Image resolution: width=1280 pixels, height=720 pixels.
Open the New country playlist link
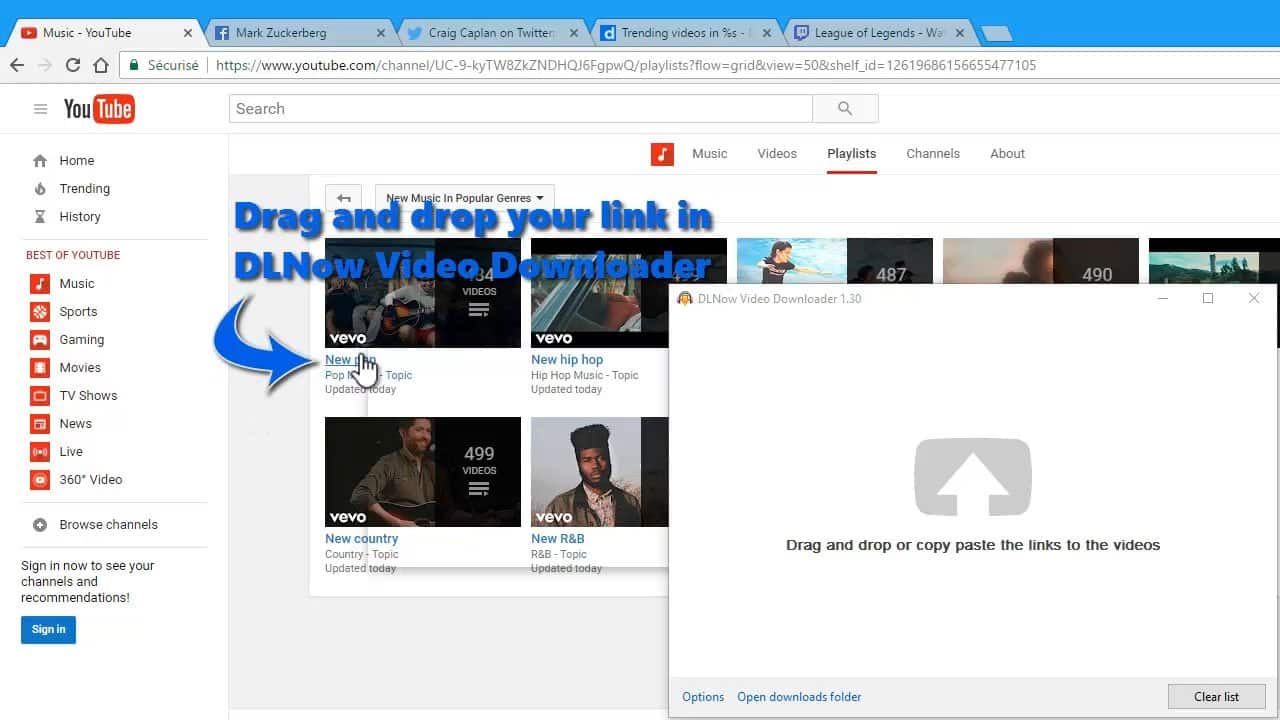(x=361, y=538)
